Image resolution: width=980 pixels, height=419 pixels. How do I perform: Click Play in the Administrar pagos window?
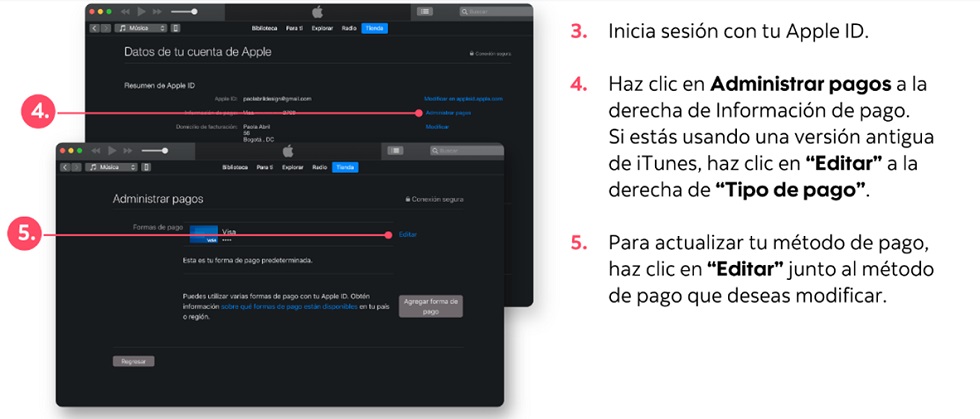[112, 151]
